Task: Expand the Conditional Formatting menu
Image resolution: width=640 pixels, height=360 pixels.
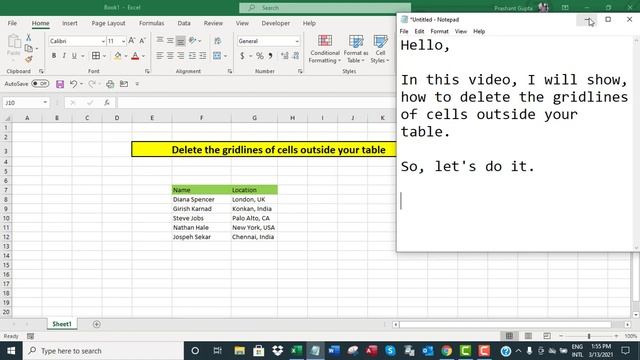Action: pyautogui.click(x=324, y=49)
